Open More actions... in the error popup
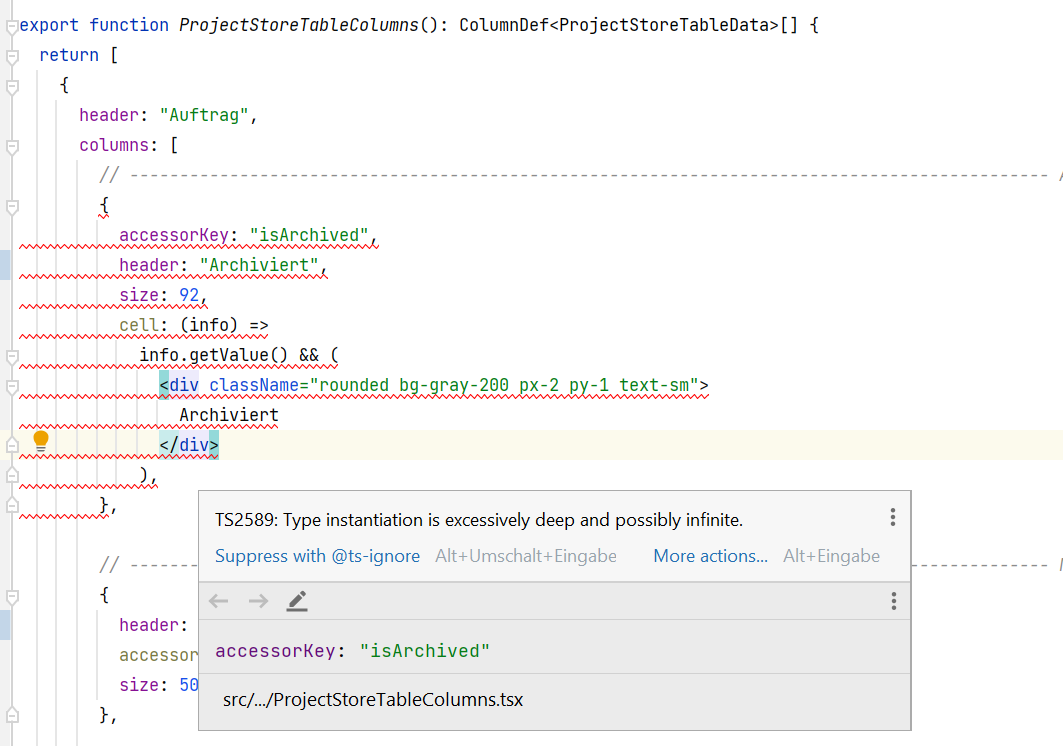 pyautogui.click(x=710, y=556)
